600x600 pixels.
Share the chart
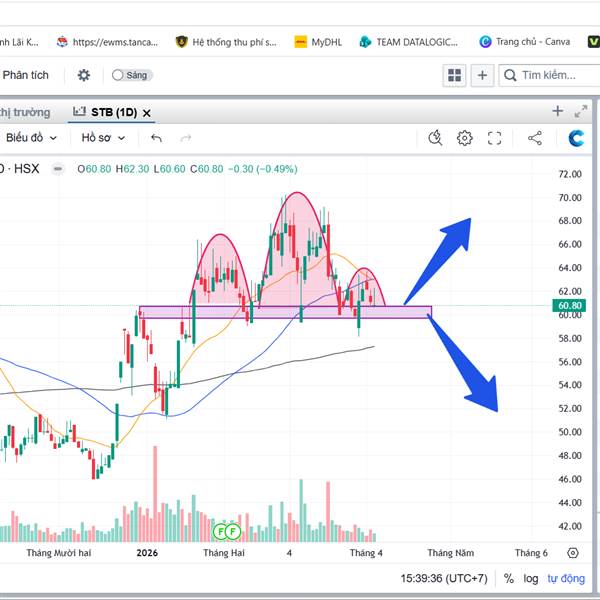535,138
